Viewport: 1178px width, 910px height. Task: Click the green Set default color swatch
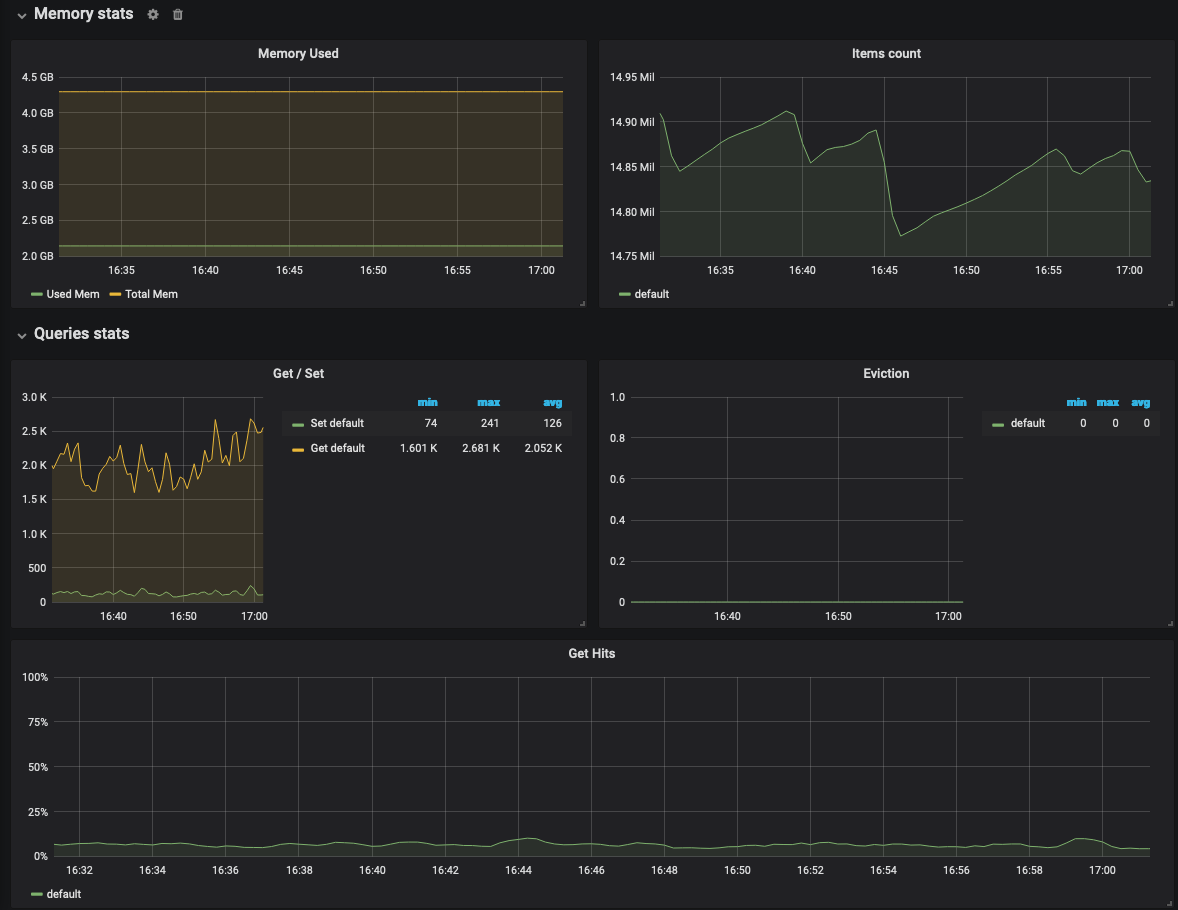tap(298, 425)
